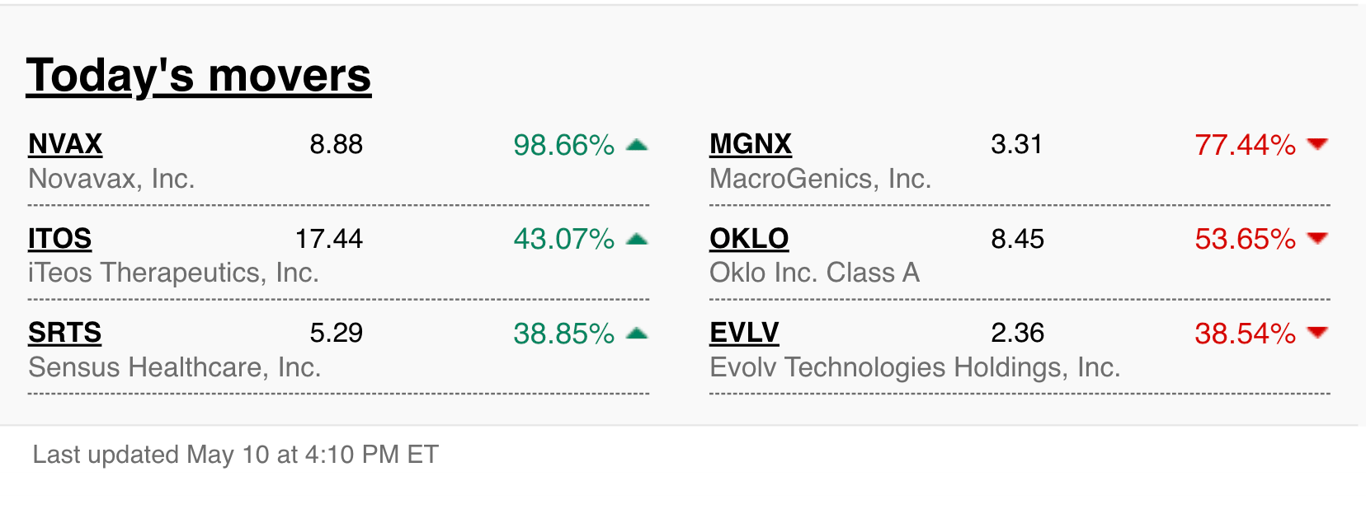Open the MGNX ticker link

(x=750, y=145)
